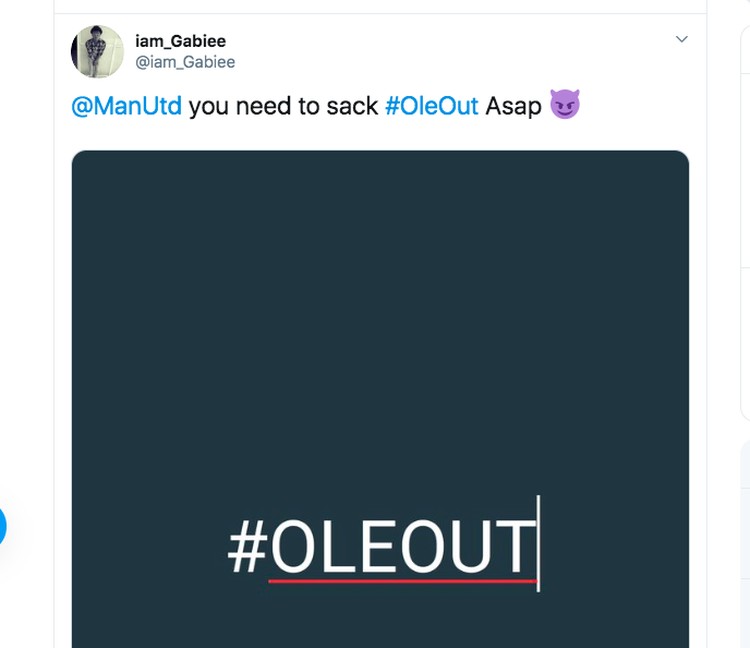Click the gray lower panel at right edge
Screen dimensions: 750x648
click(745, 545)
